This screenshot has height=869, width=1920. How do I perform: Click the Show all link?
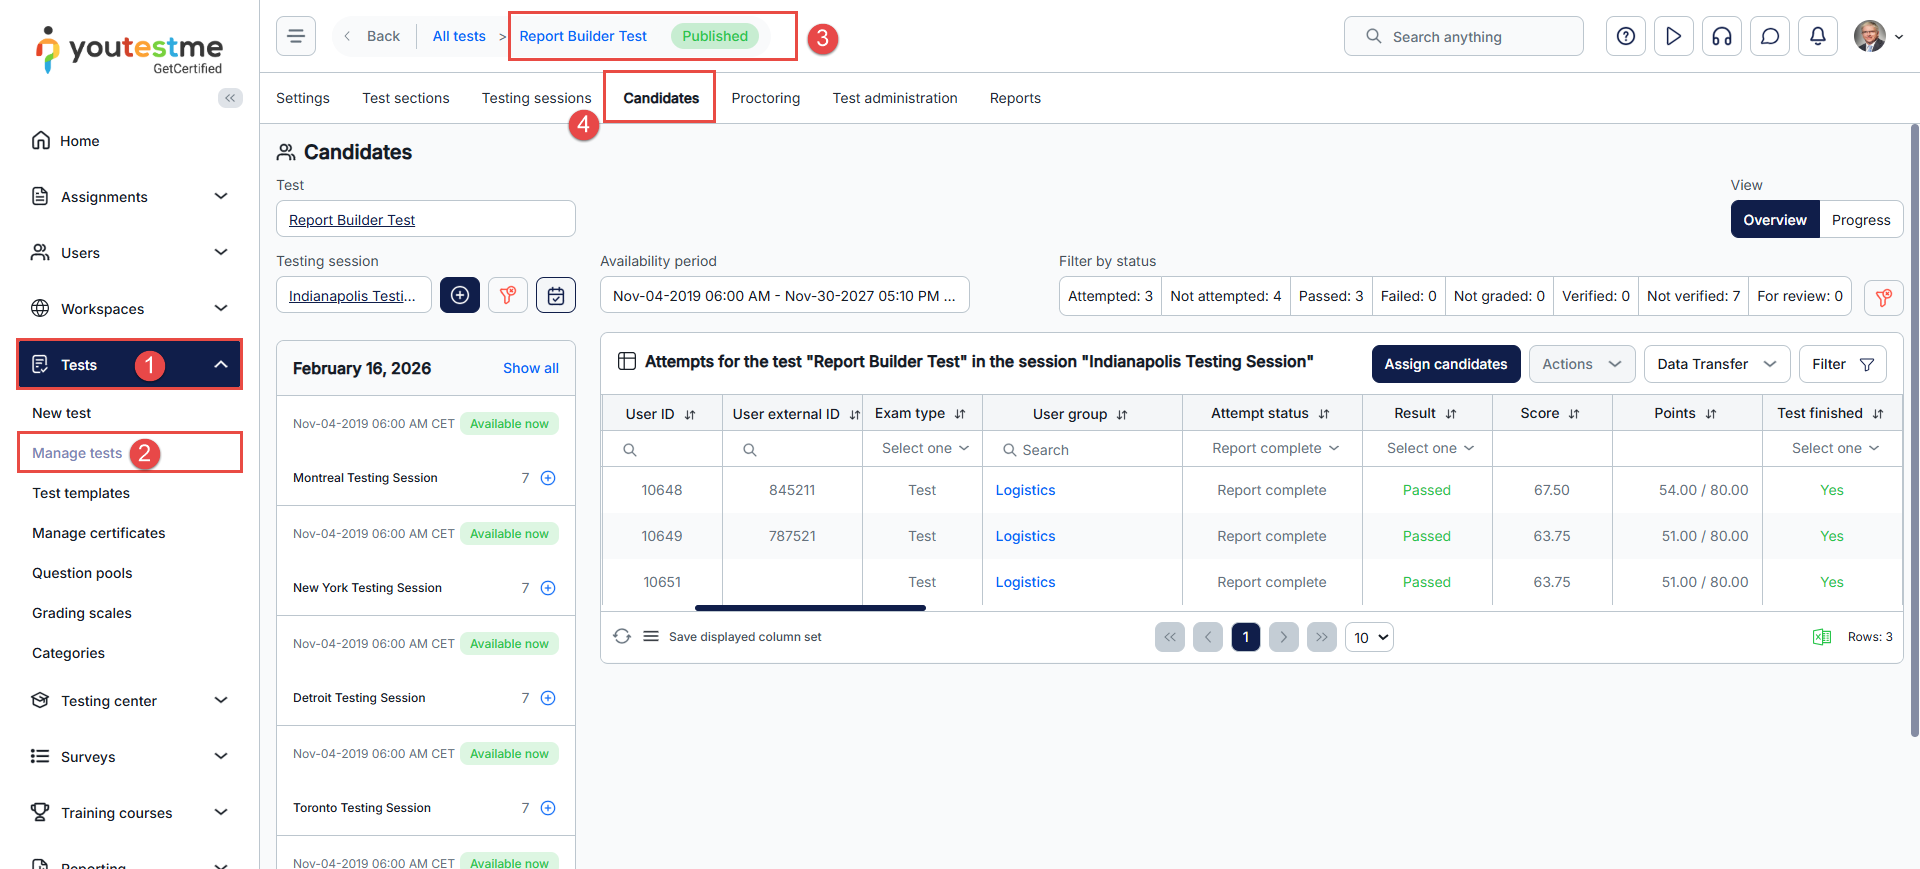tap(530, 368)
